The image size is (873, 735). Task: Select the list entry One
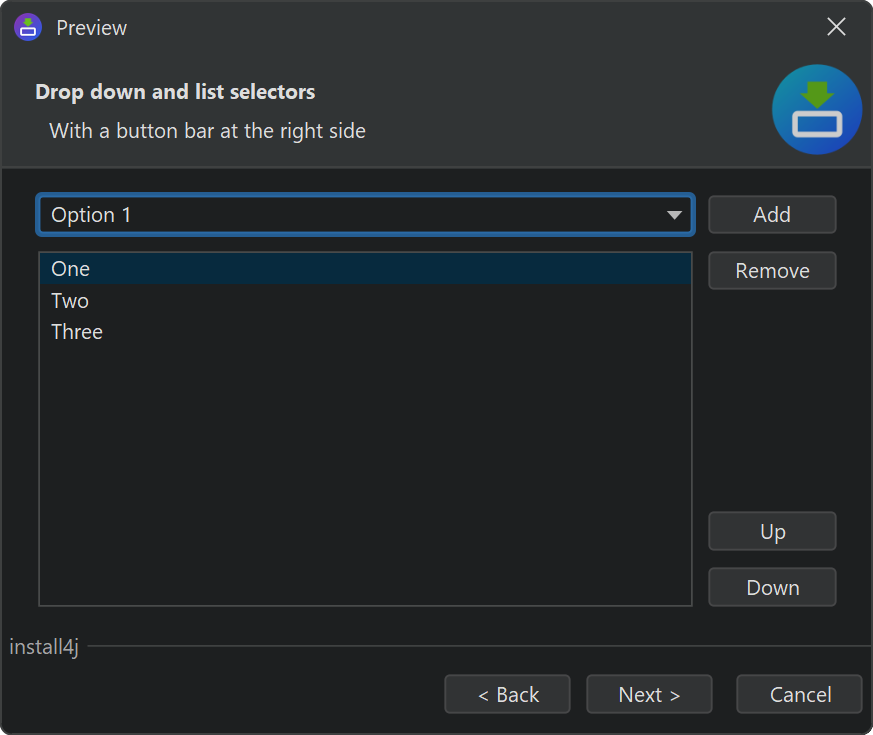point(71,269)
